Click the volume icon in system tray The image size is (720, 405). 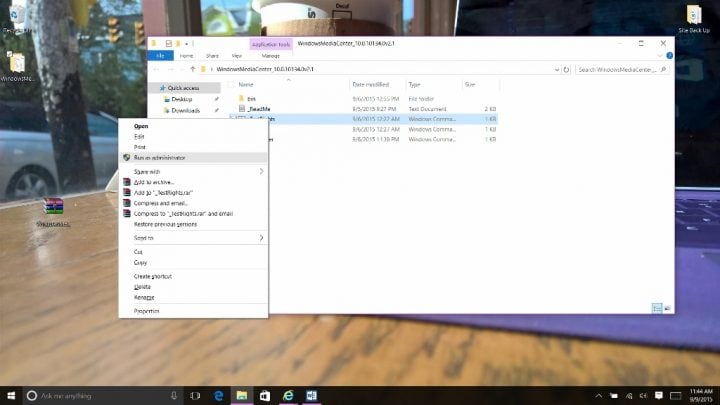tap(643, 395)
